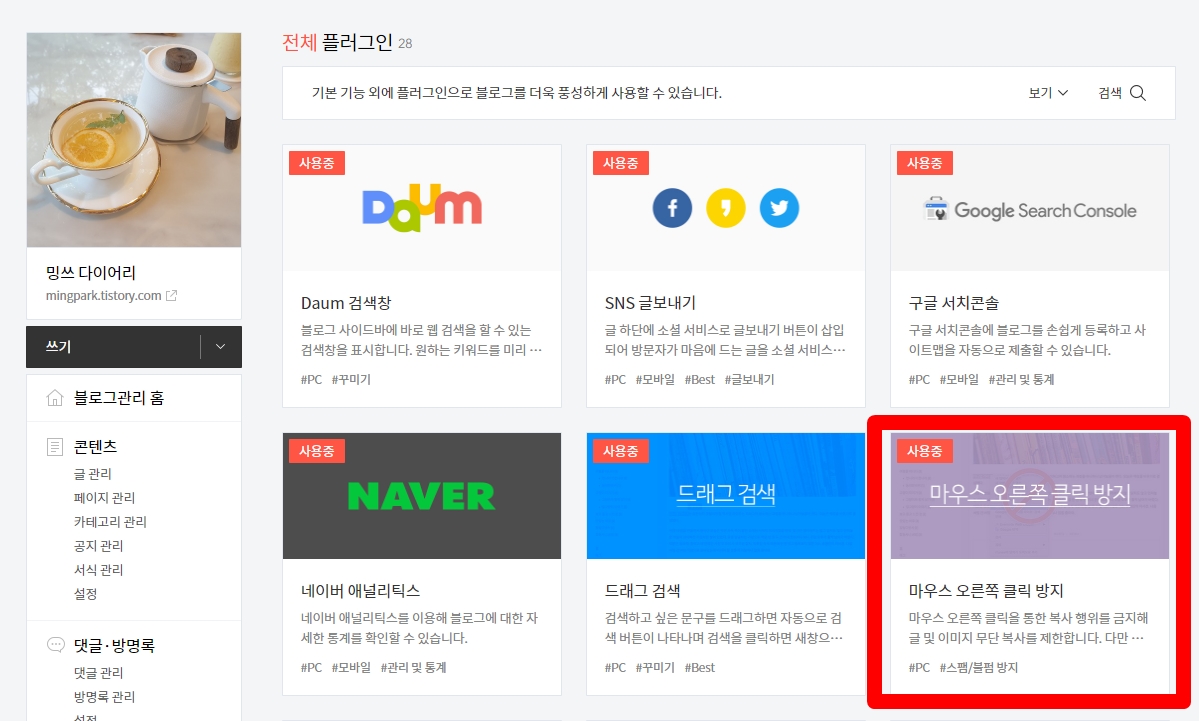Click the 밍쓰 다이어리 blog title

coord(91,272)
